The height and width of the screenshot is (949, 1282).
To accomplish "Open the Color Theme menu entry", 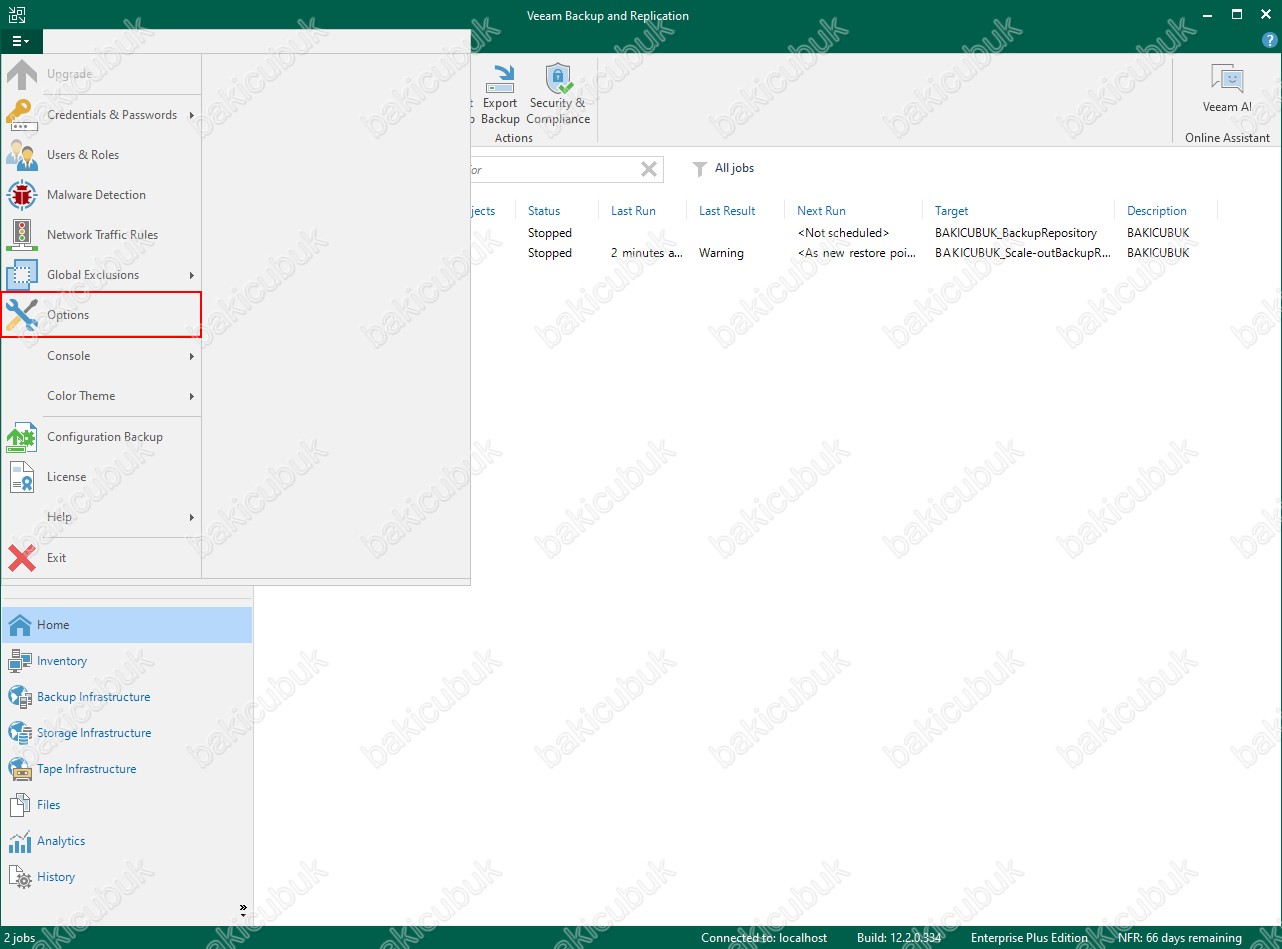I will (x=101, y=396).
